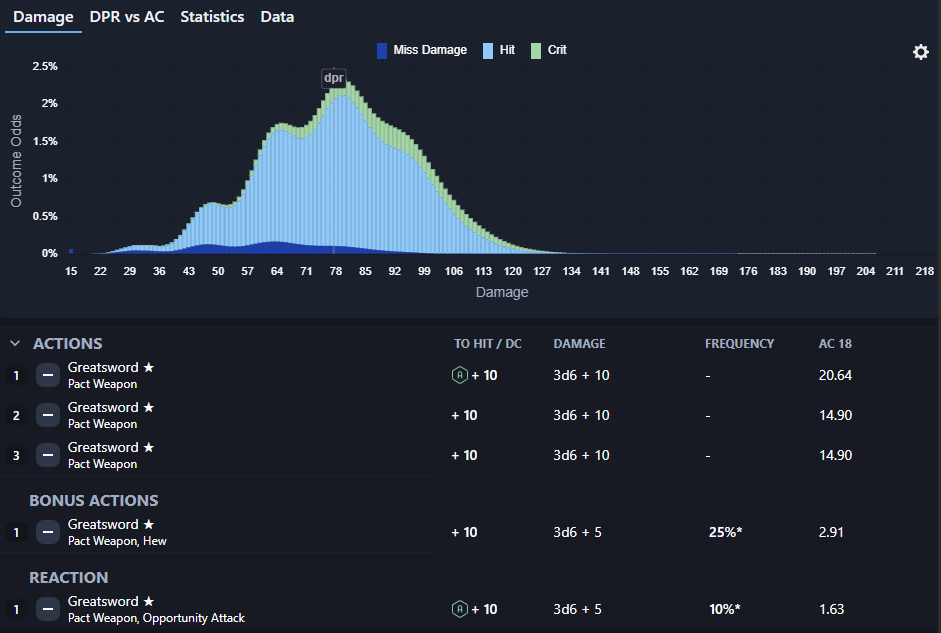
Task: Toggle Hit series label in chart legend
Action: 507,50
